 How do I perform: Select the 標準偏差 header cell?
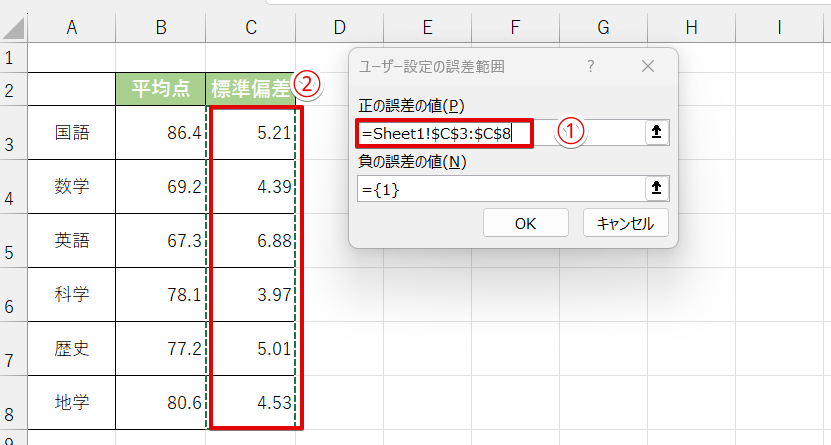coord(250,89)
